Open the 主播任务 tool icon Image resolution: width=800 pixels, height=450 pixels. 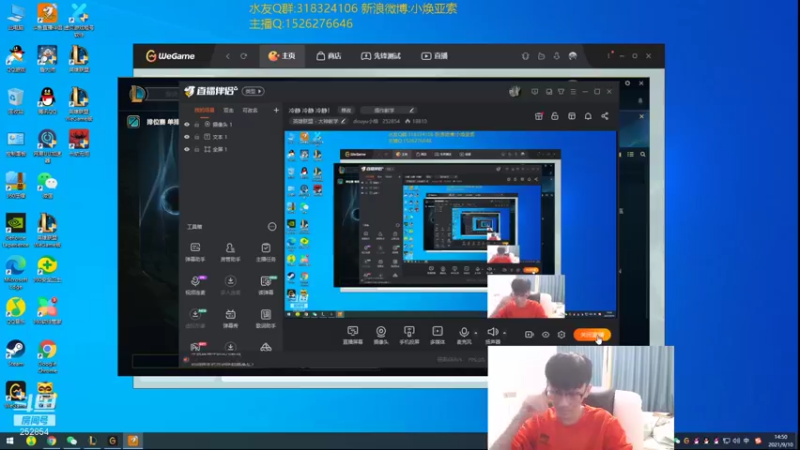[265, 252]
